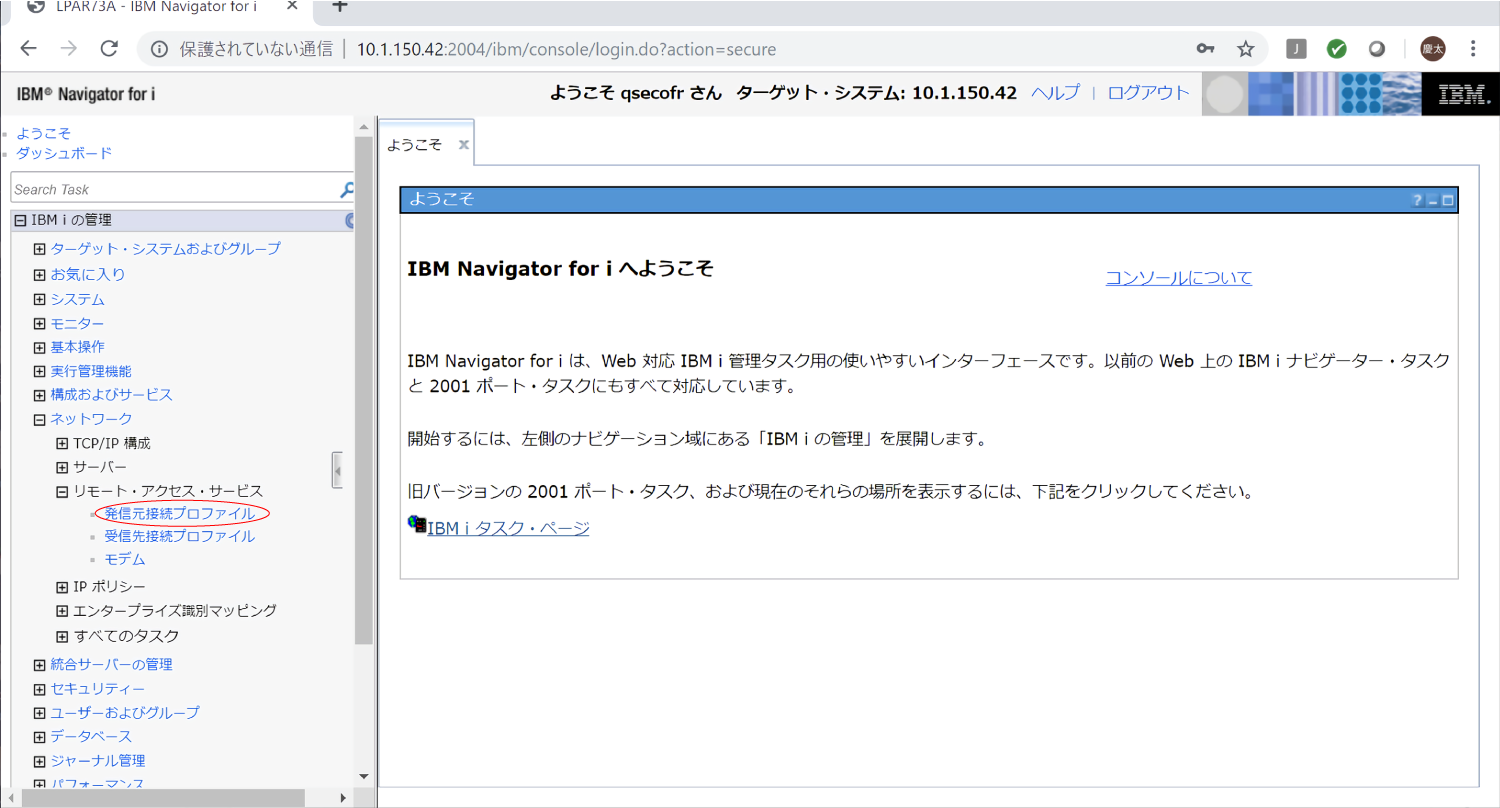Click the IBM logo

(x=1464, y=95)
